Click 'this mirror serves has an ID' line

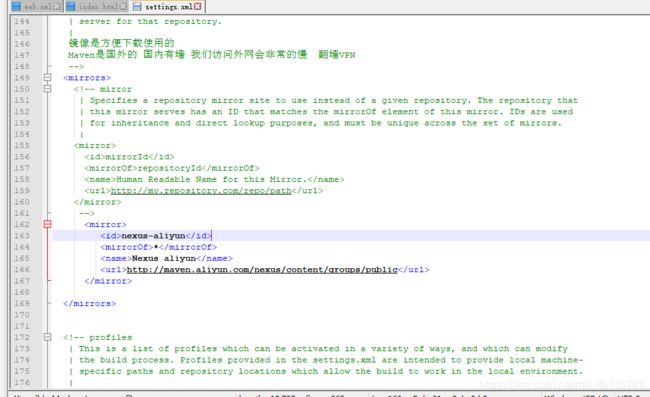pos(331,111)
